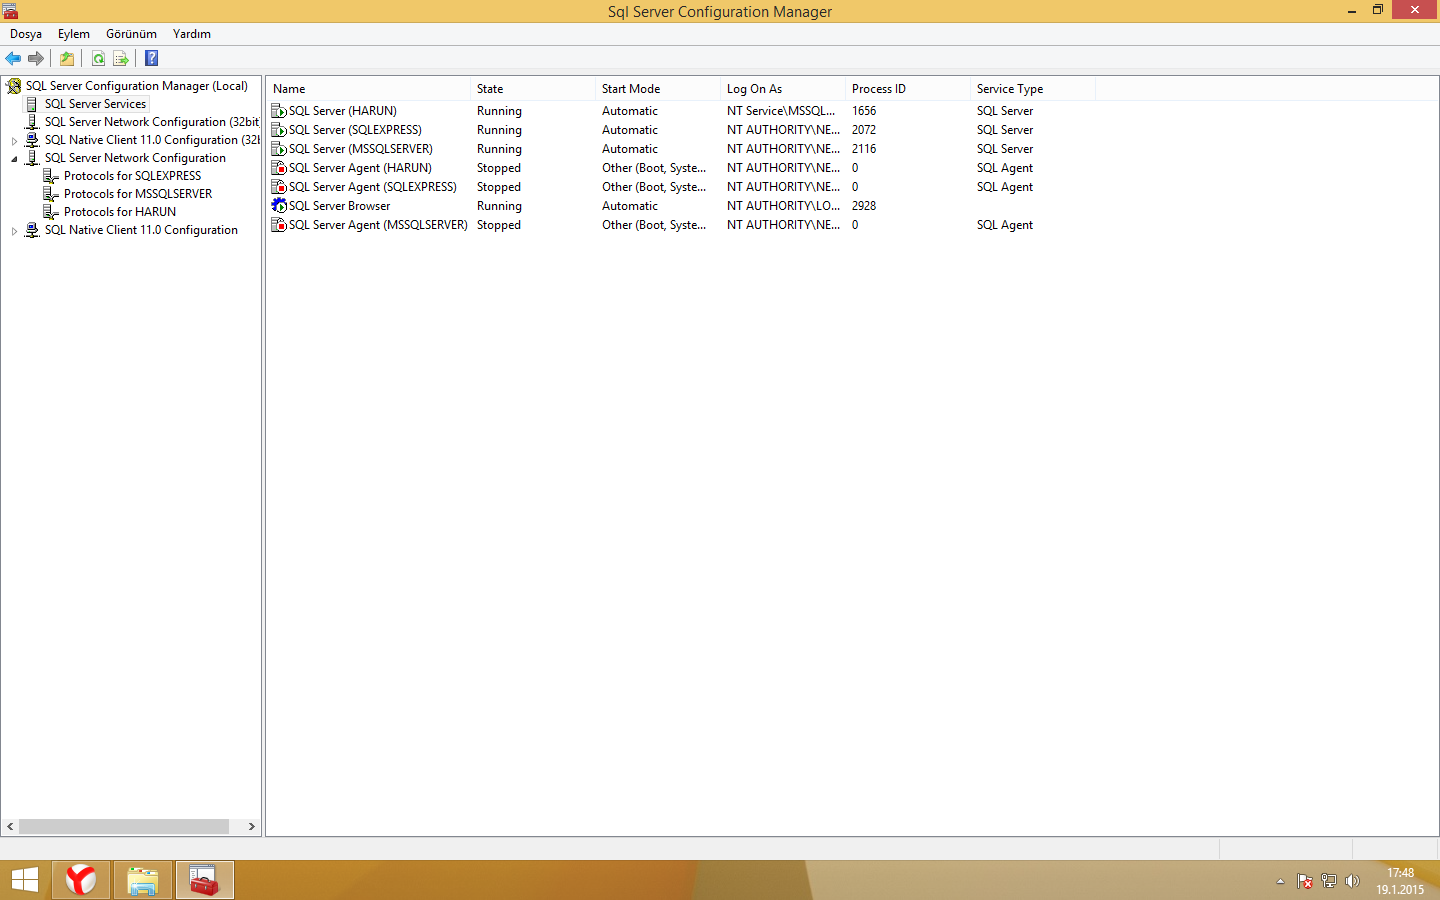Open the Yardım menu

192,34
